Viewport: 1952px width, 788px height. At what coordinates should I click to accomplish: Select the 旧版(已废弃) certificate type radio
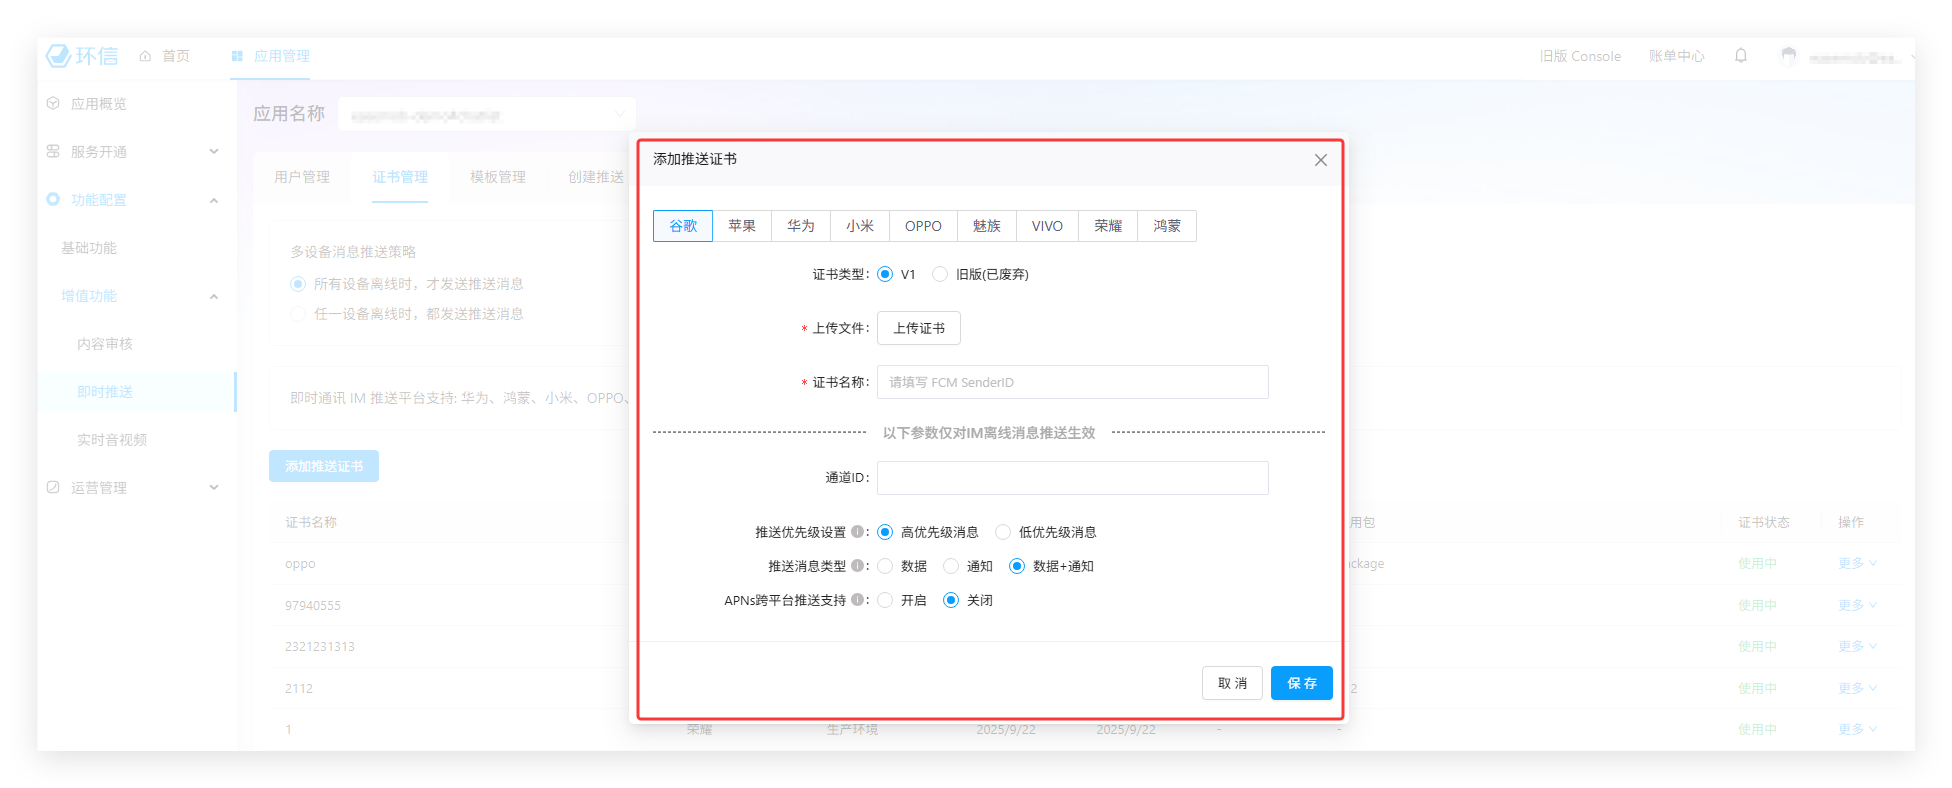click(x=940, y=274)
